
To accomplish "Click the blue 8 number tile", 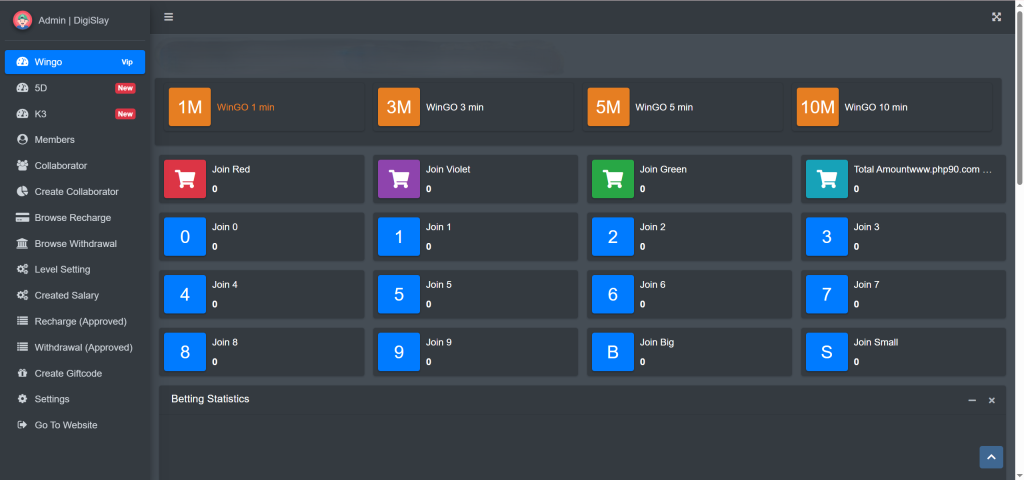I will pos(185,352).
